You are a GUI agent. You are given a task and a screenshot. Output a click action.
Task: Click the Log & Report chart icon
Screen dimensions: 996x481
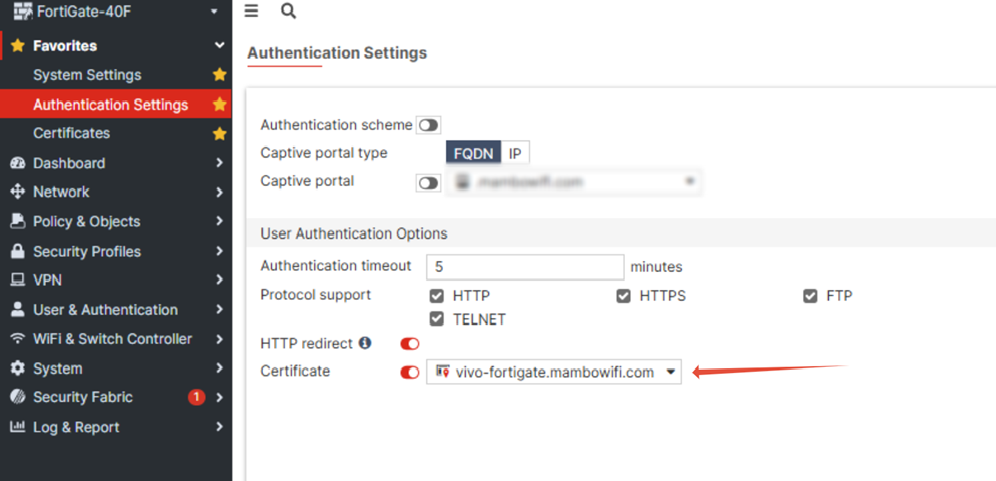[x=17, y=427]
